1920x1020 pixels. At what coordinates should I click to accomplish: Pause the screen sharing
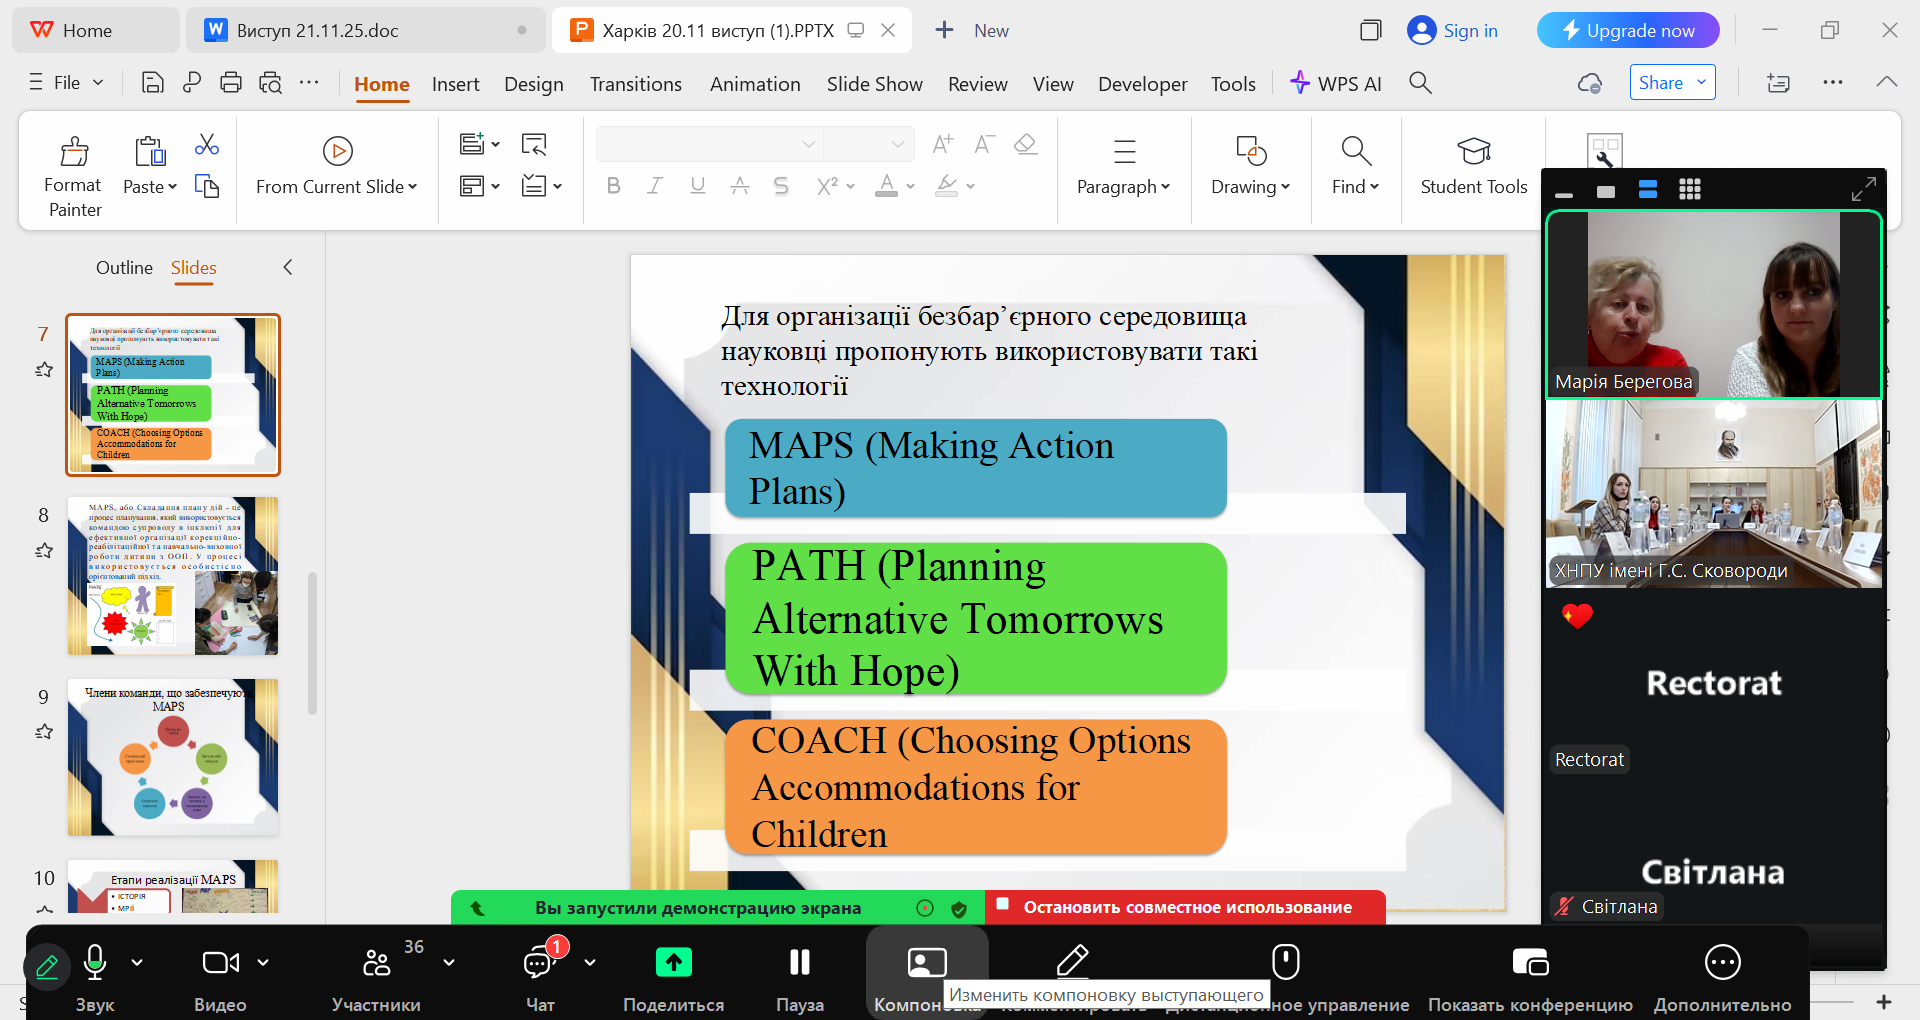[799, 963]
